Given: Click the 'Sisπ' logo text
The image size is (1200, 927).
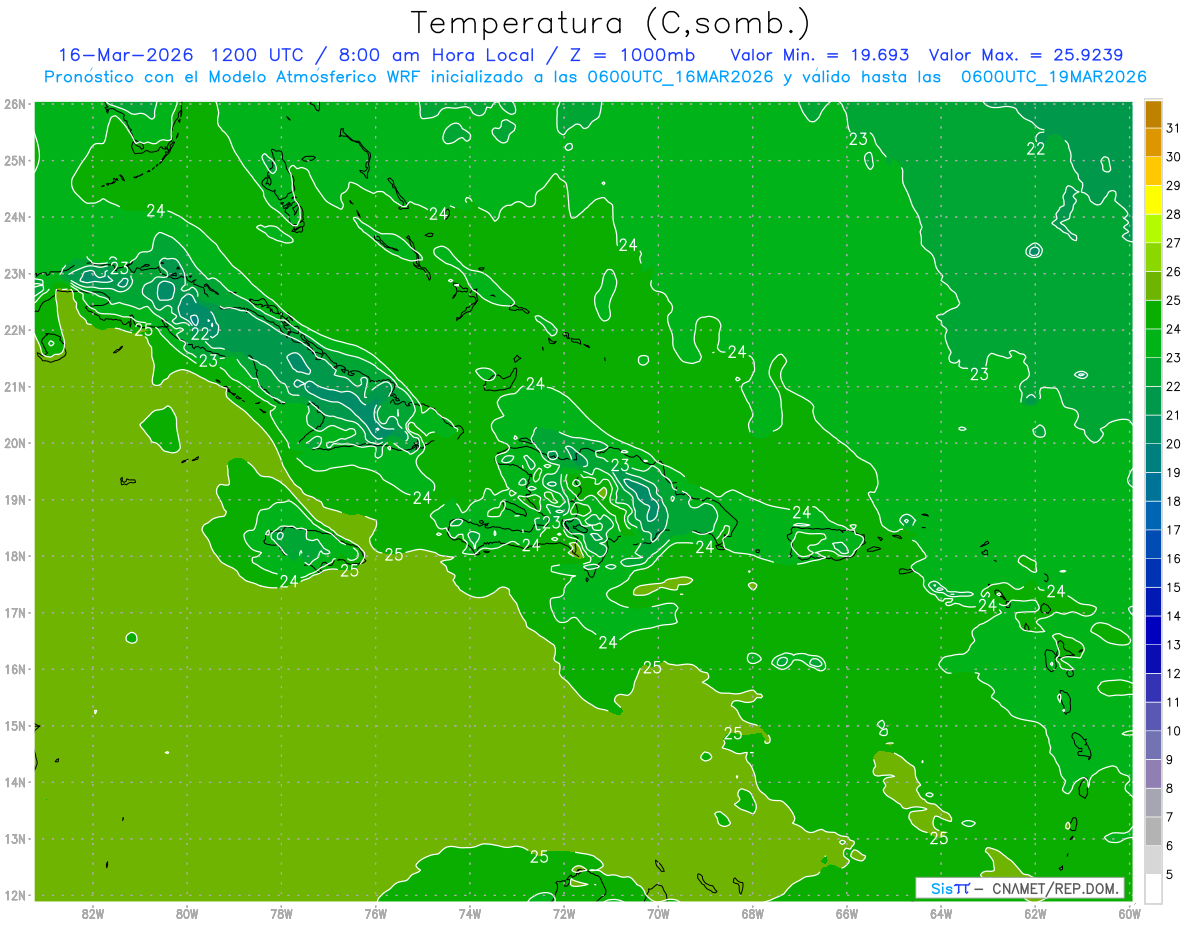Looking at the screenshot, I should pos(949,888).
